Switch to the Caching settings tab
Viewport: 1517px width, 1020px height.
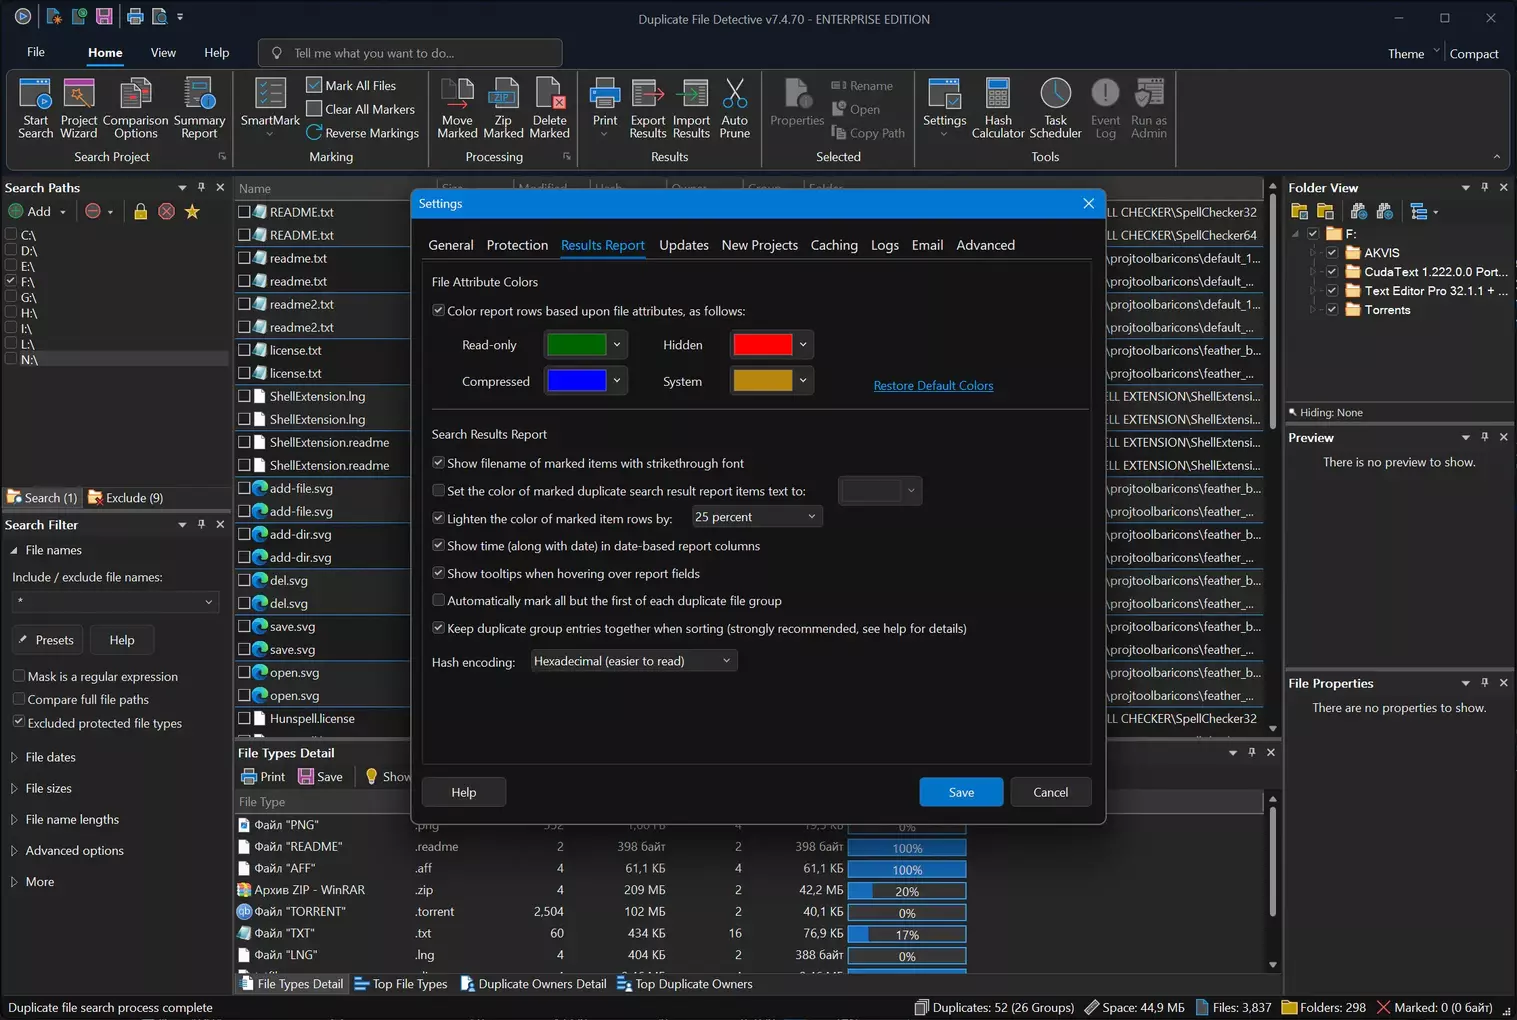[833, 245]
